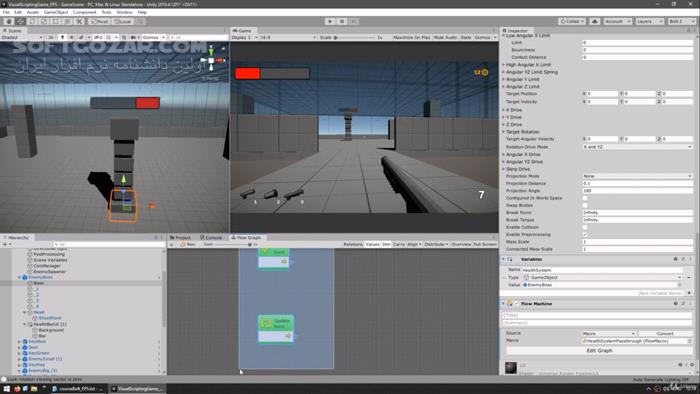The width and height of the screenshot is (700, 394).
Task: Open the Flow Machine preset icon
Action: pyautogui.click(x=683, y=303)
